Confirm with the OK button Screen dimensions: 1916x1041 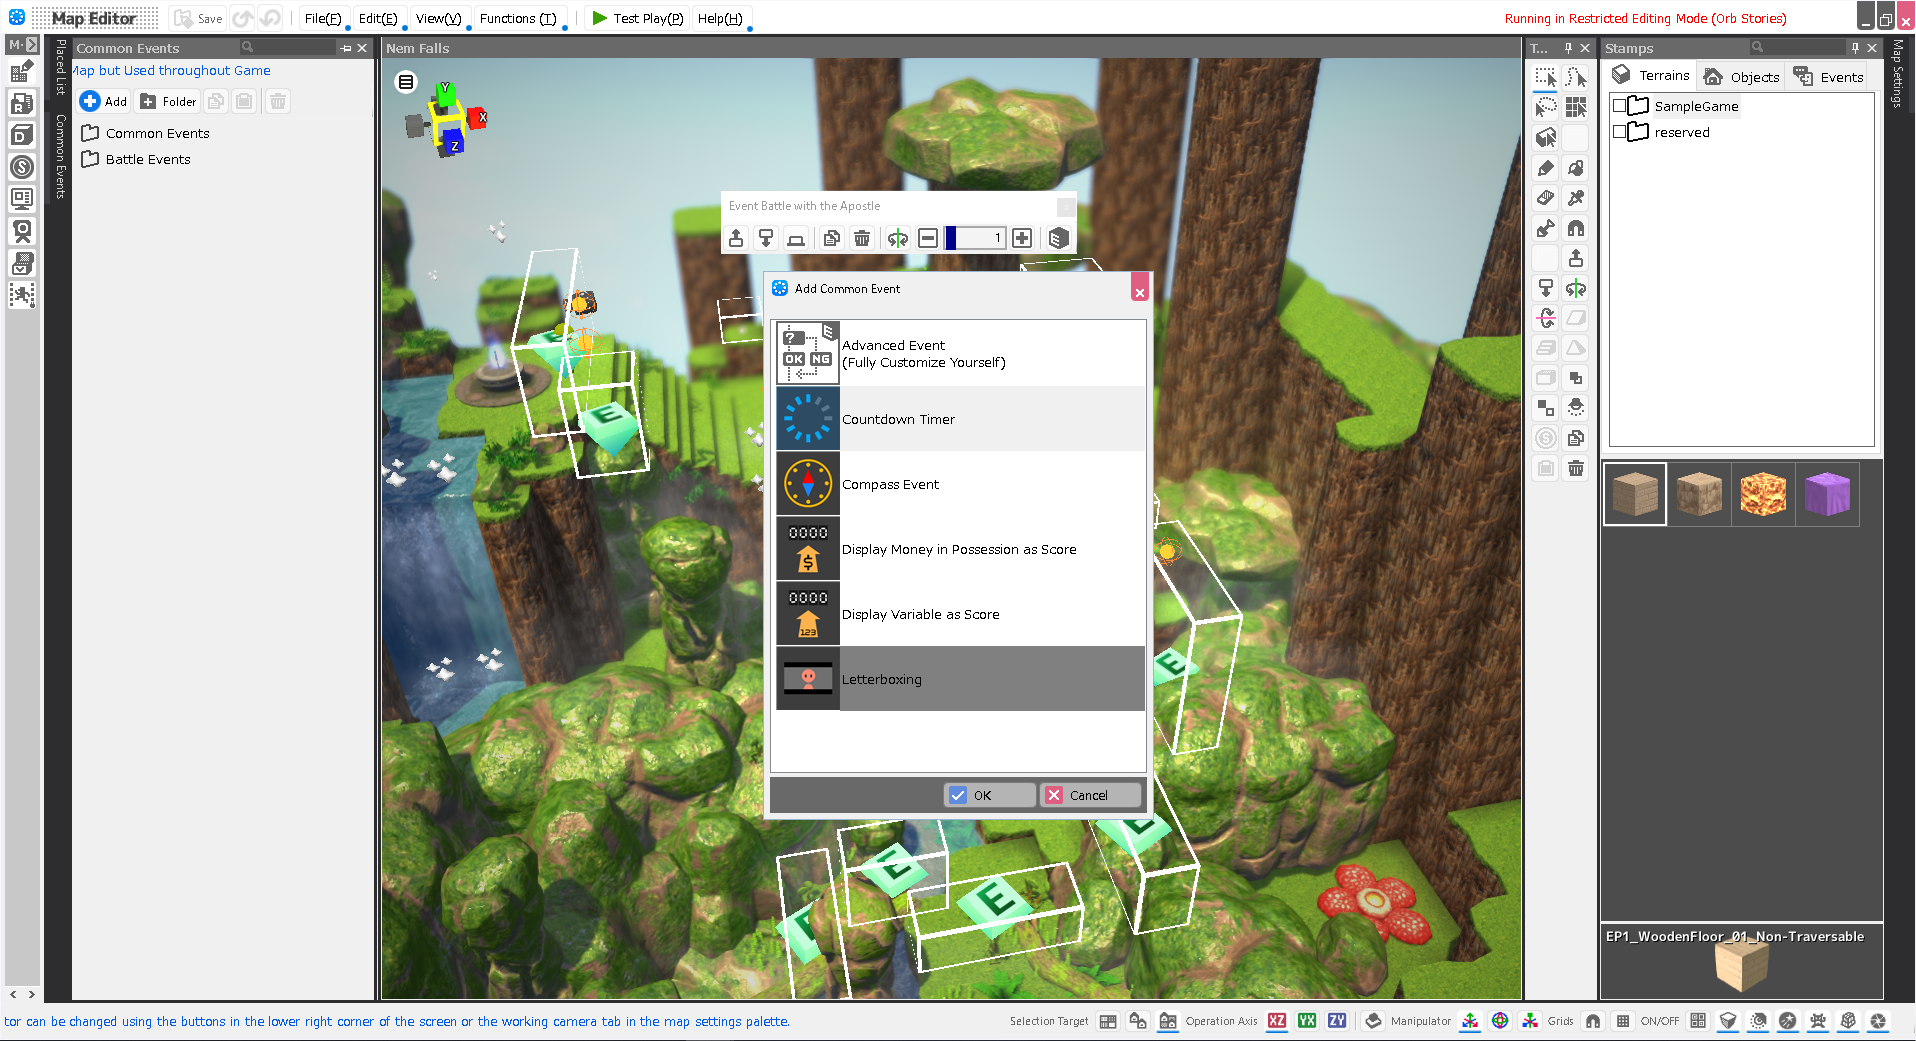click(989, 795)
